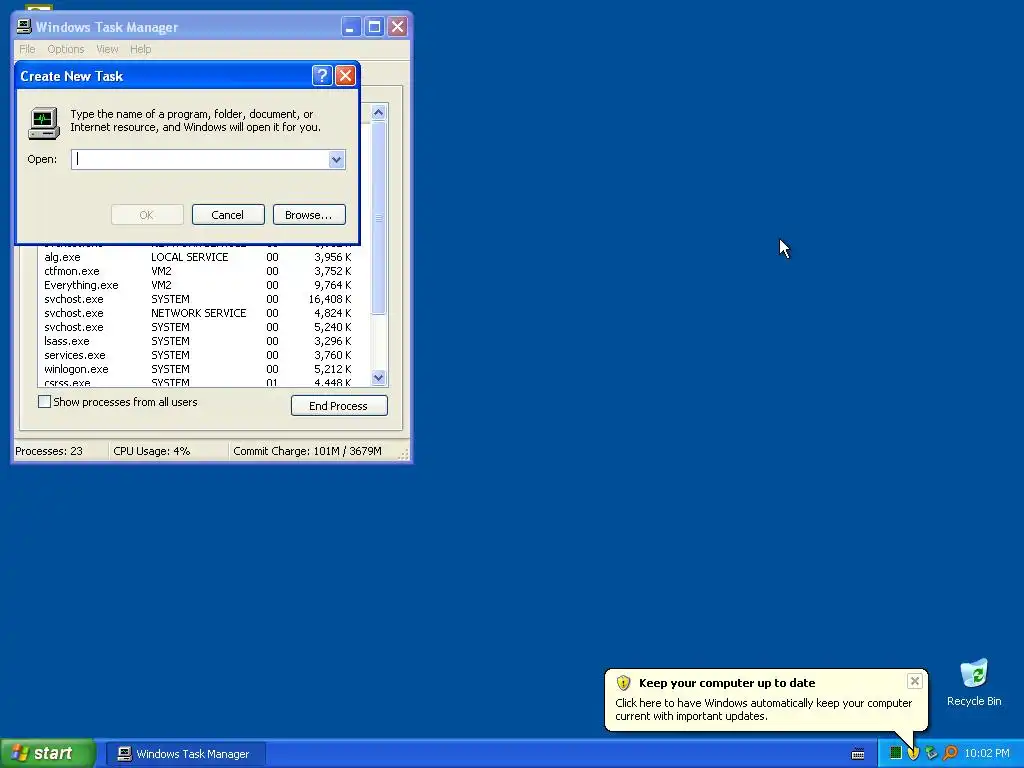The width and height of the screenshot is (1024, 768).
Task: Click the 3,760 K memory value
Action: point(332,355)
